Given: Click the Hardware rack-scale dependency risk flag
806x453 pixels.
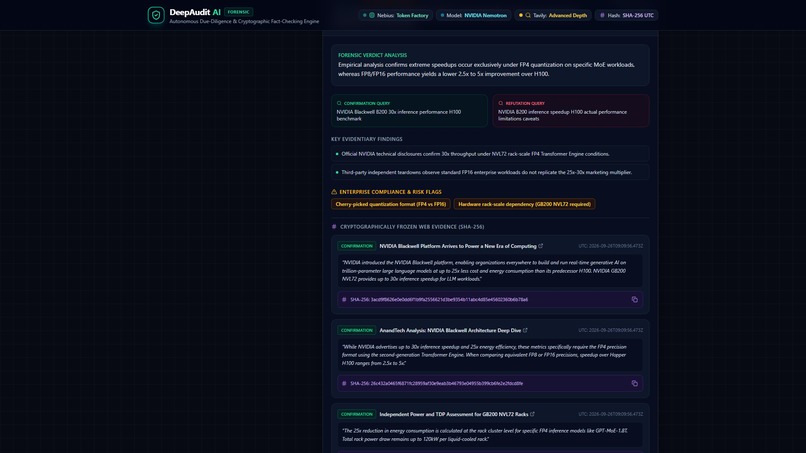Looking at the screenshot, I should (x=524, y=204).
